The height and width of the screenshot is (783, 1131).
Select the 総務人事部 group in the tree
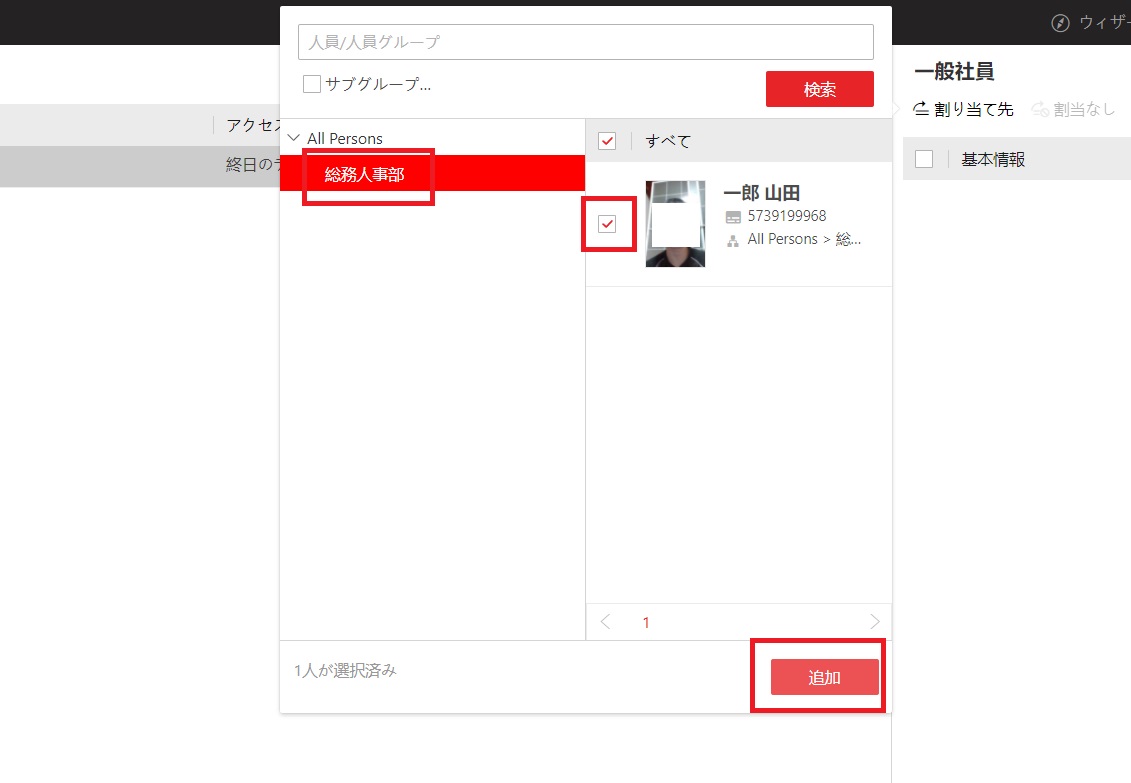pyautogui.click(x=367, y=173)
